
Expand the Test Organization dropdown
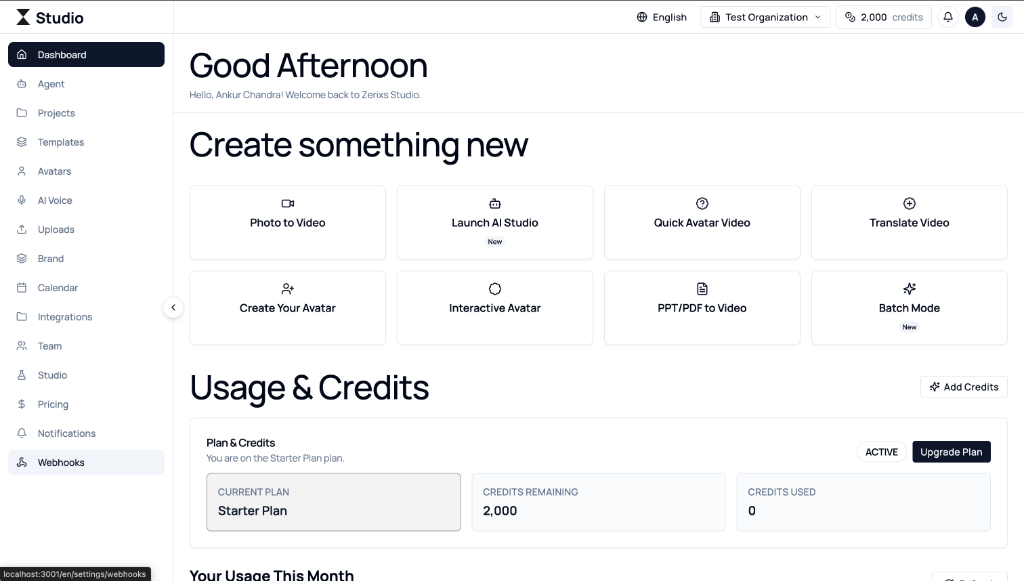click(x=765, y=17)
